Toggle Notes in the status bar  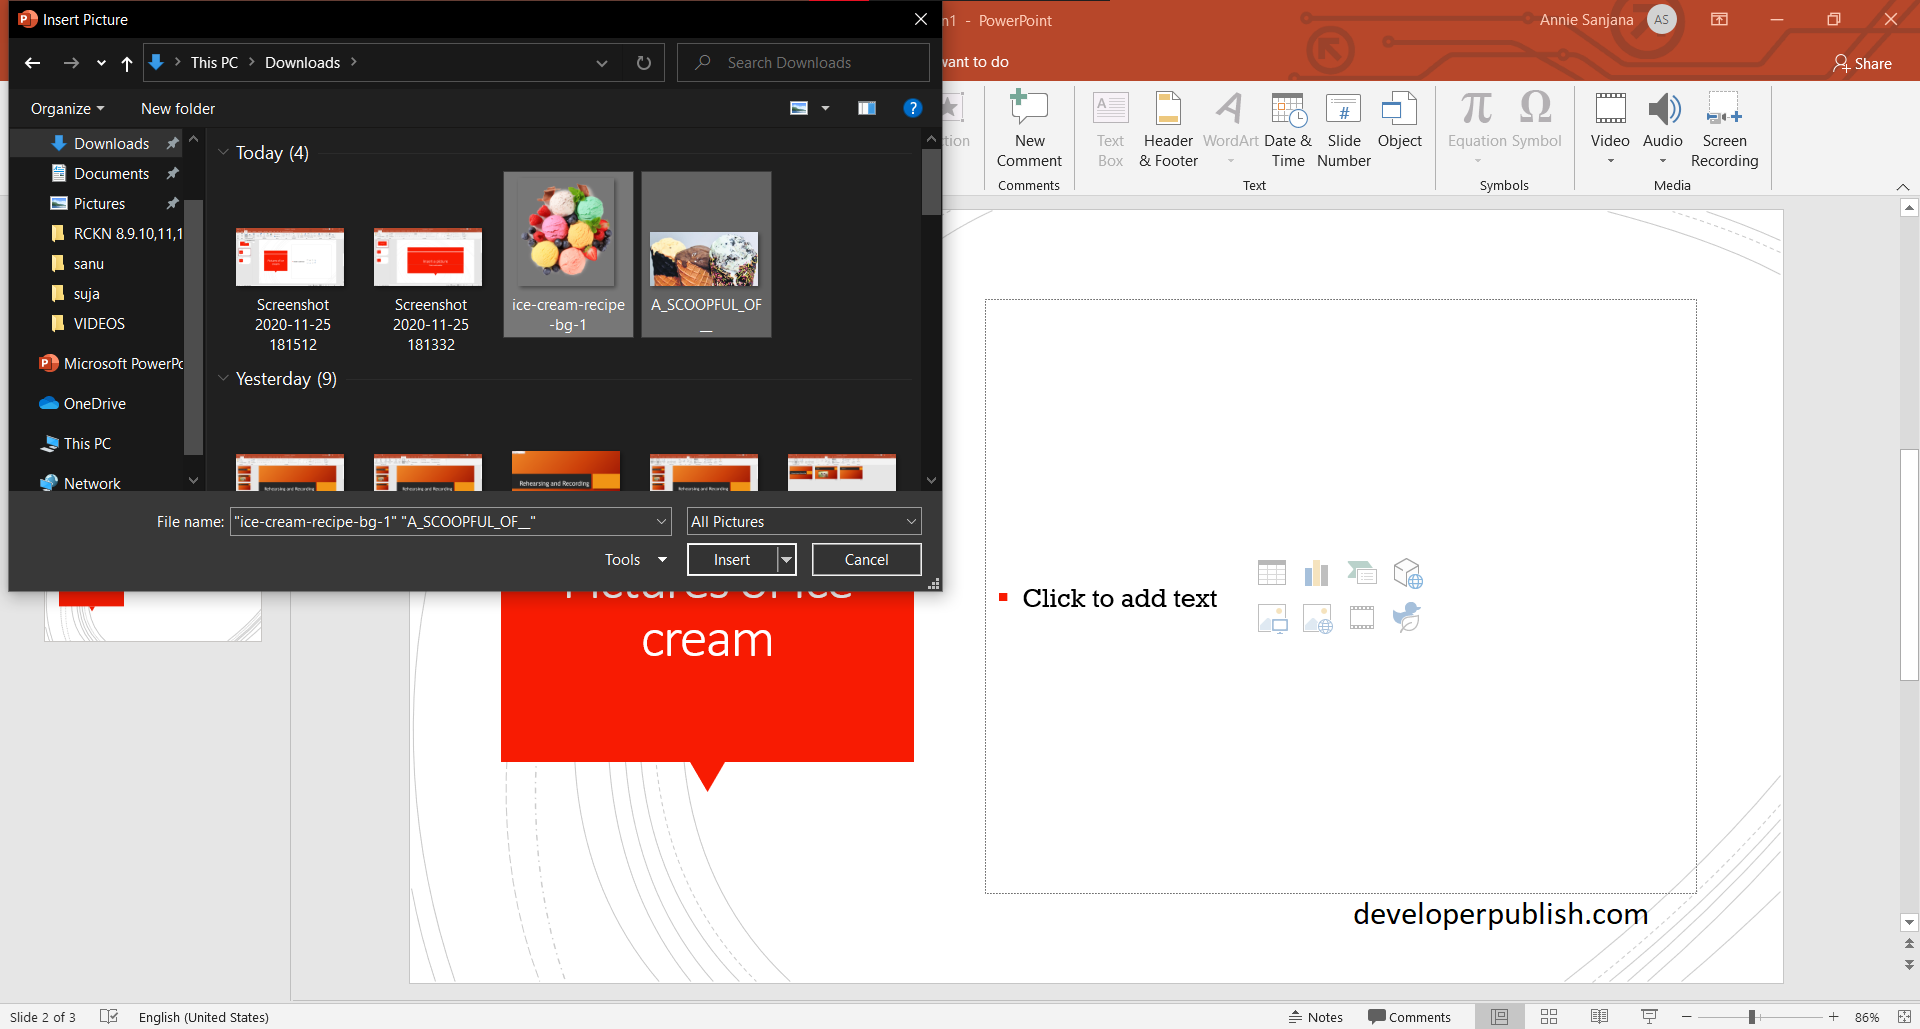point(1316,1016)
